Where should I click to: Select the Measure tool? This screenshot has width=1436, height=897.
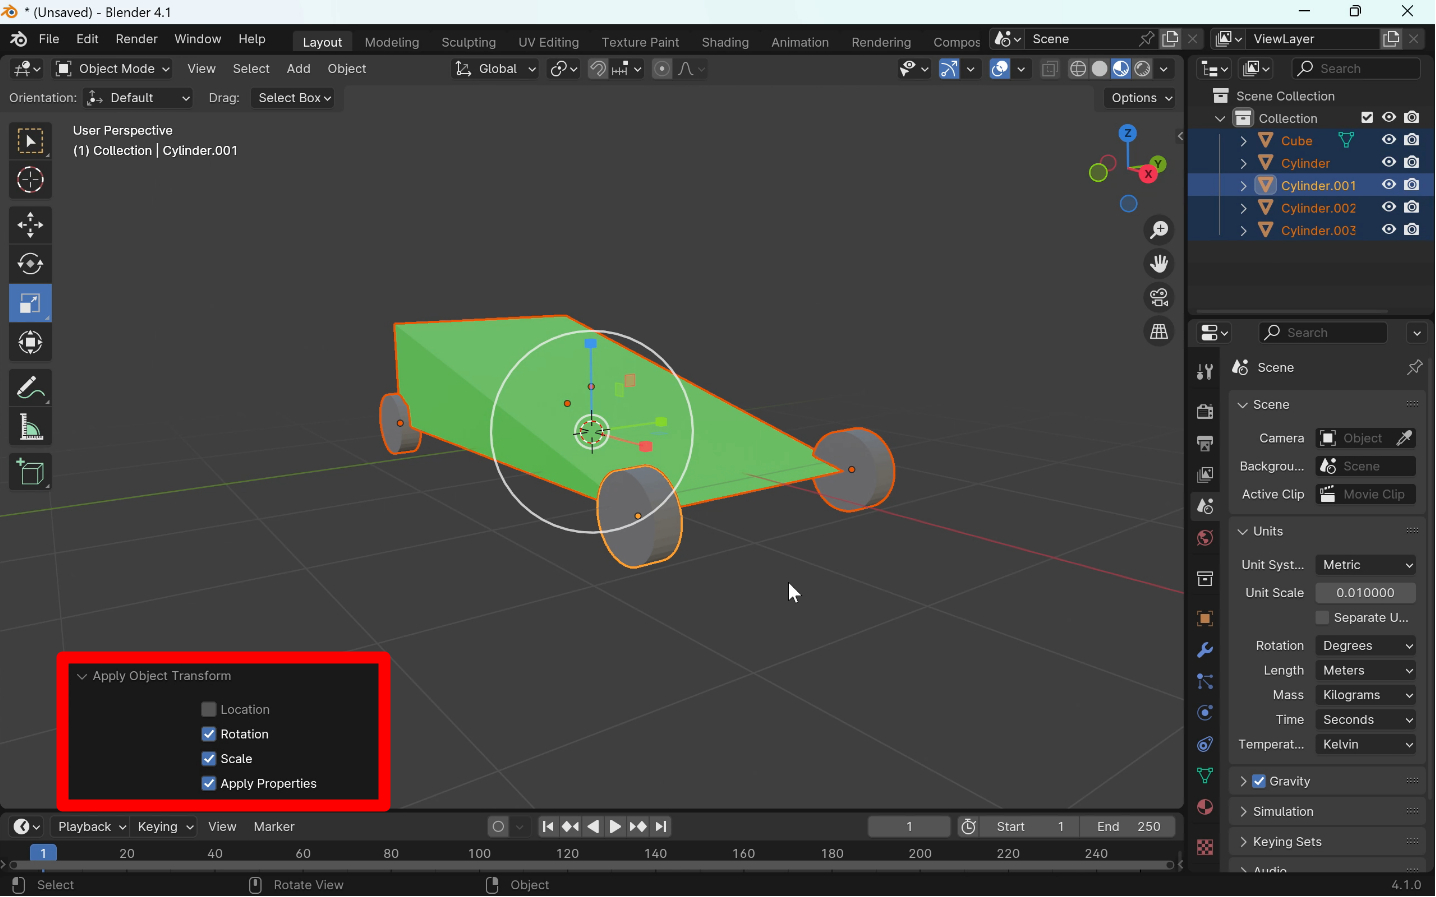(x=30, y=428)
